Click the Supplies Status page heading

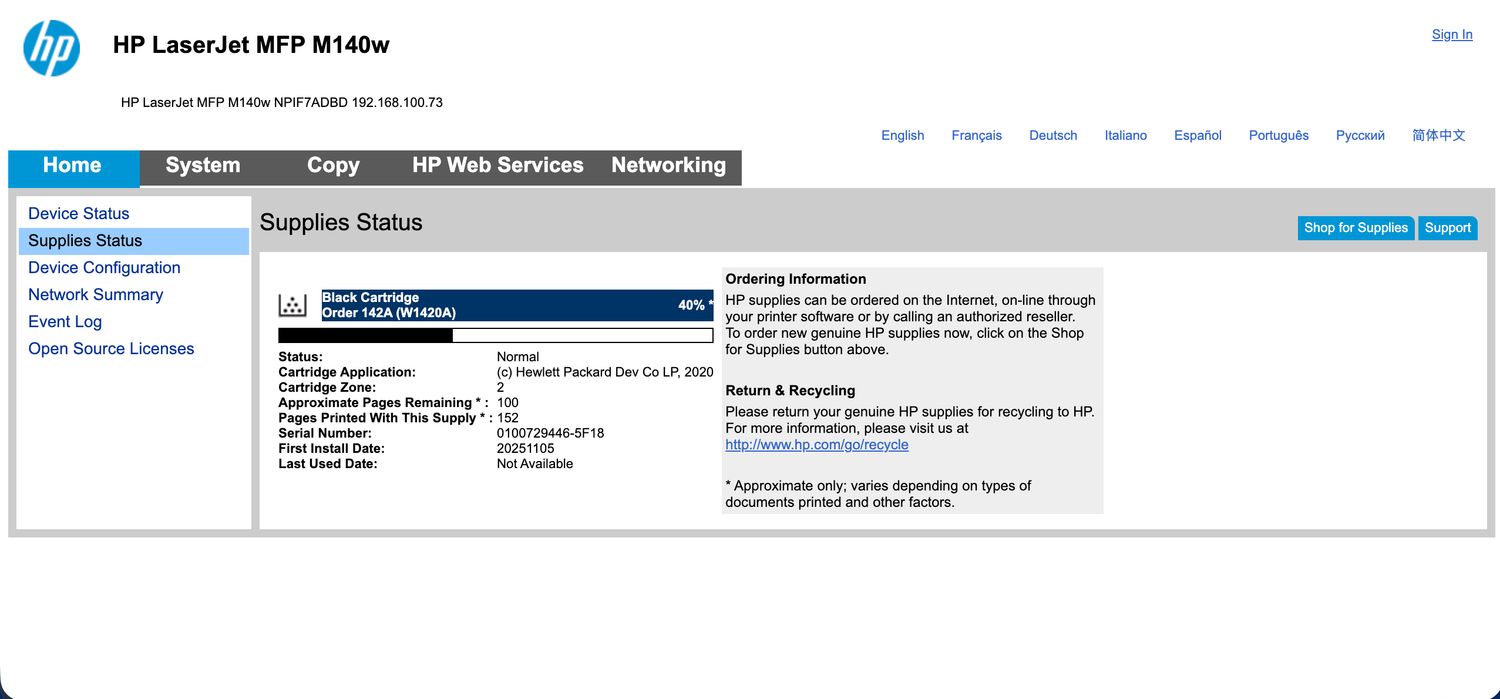pyautogui.click(x=341, y=223)
